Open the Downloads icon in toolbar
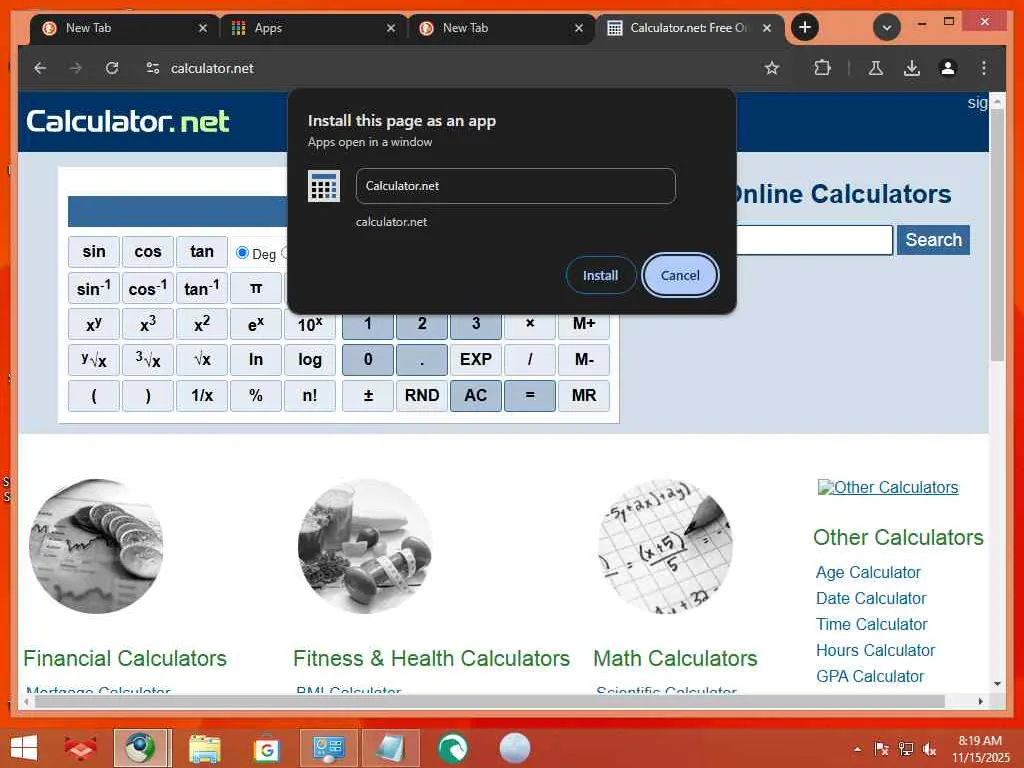The height and width of the screenshot is (768, 1024). click(x=912, y=68)
